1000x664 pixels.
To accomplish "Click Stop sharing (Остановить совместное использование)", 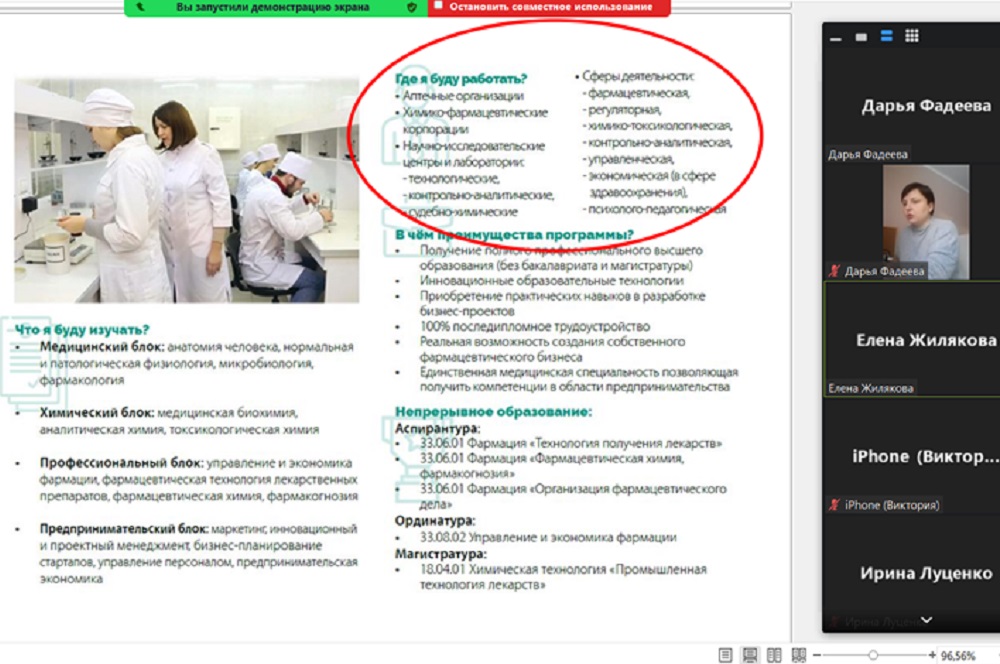I will pyautogui.click(x=549, y=7).
